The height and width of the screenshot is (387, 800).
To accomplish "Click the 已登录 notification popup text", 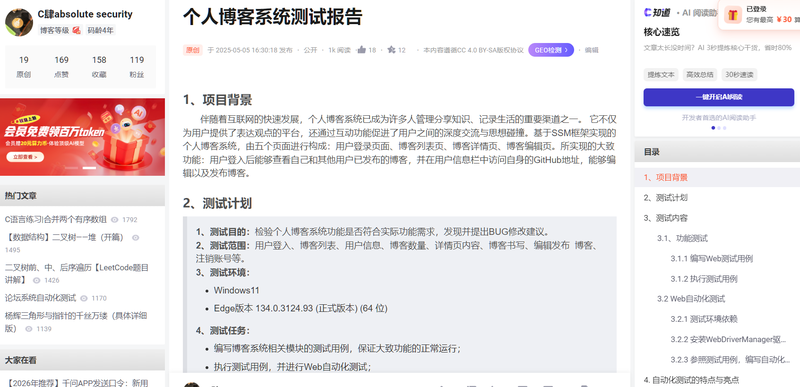I will (756, 9).
